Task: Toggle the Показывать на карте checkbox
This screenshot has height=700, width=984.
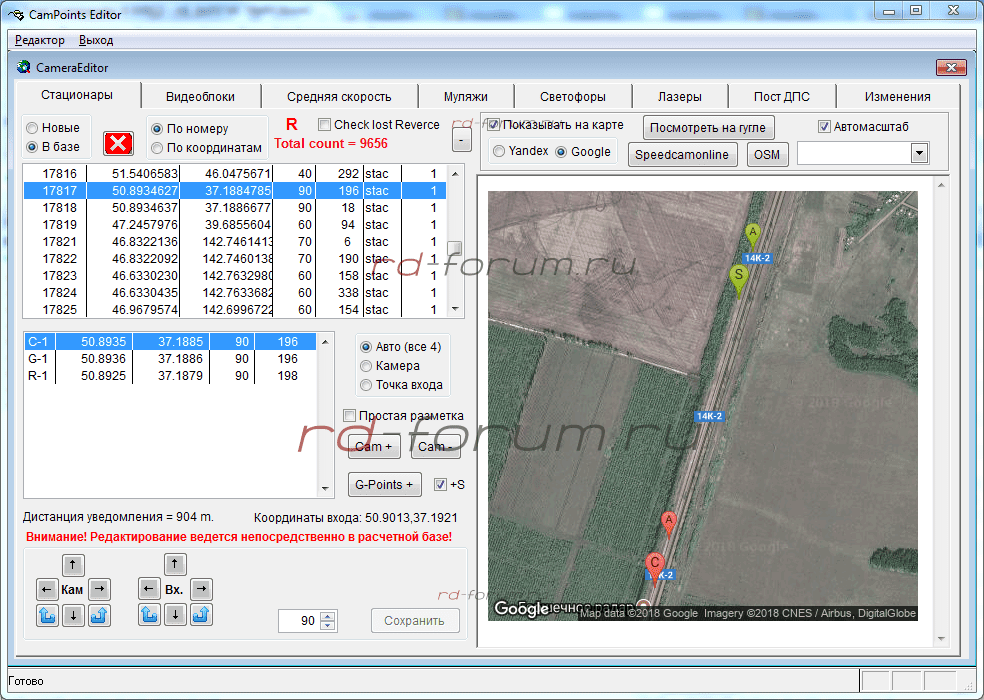Action: (x=494, y=124)
